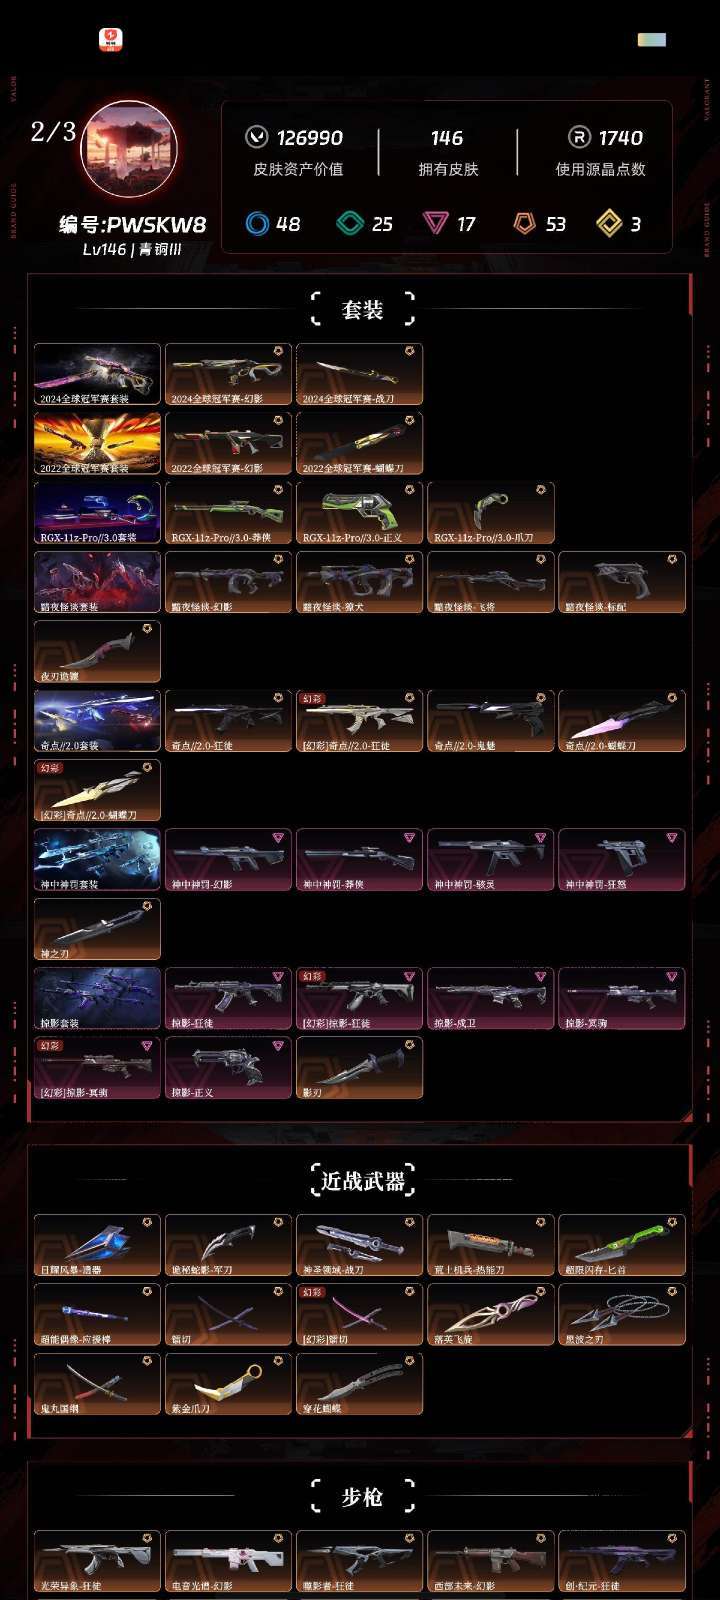Open the 紫金爪刀 melee skin card

[228, 1384]
